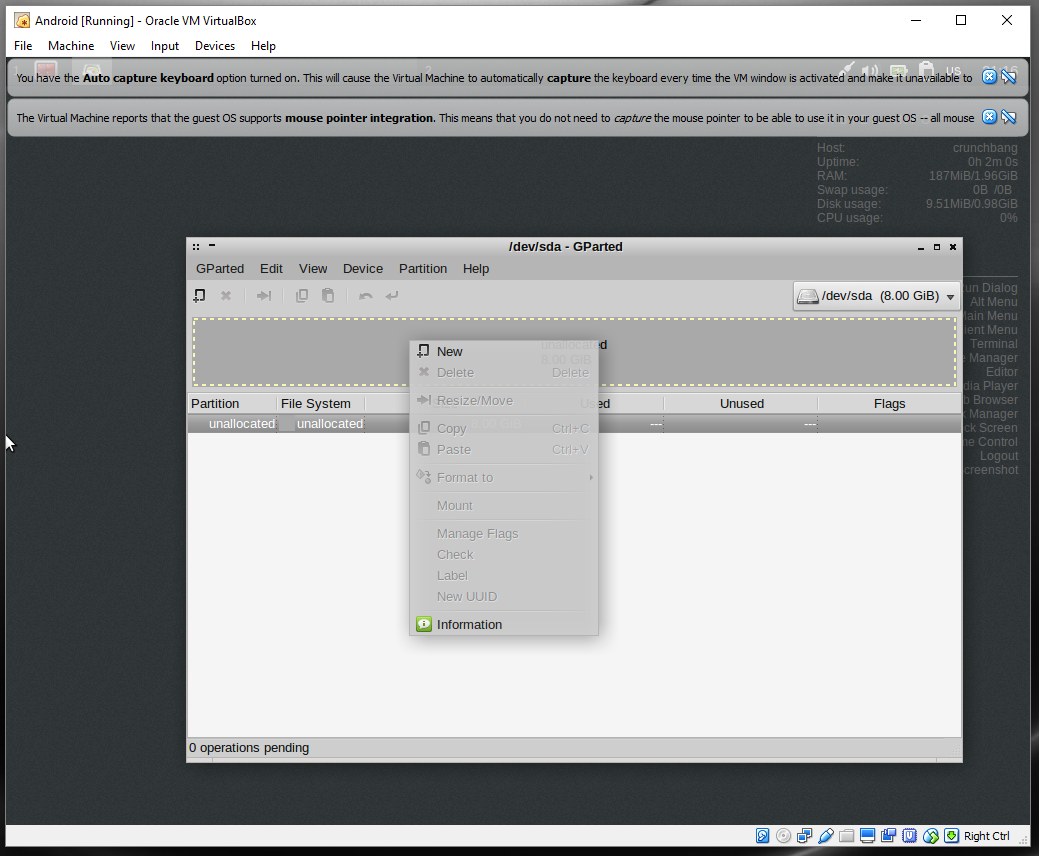Dismiss the mouse pointer integration notification
The width and height of the screenshot is (1039, 856).
coord(989,117)
